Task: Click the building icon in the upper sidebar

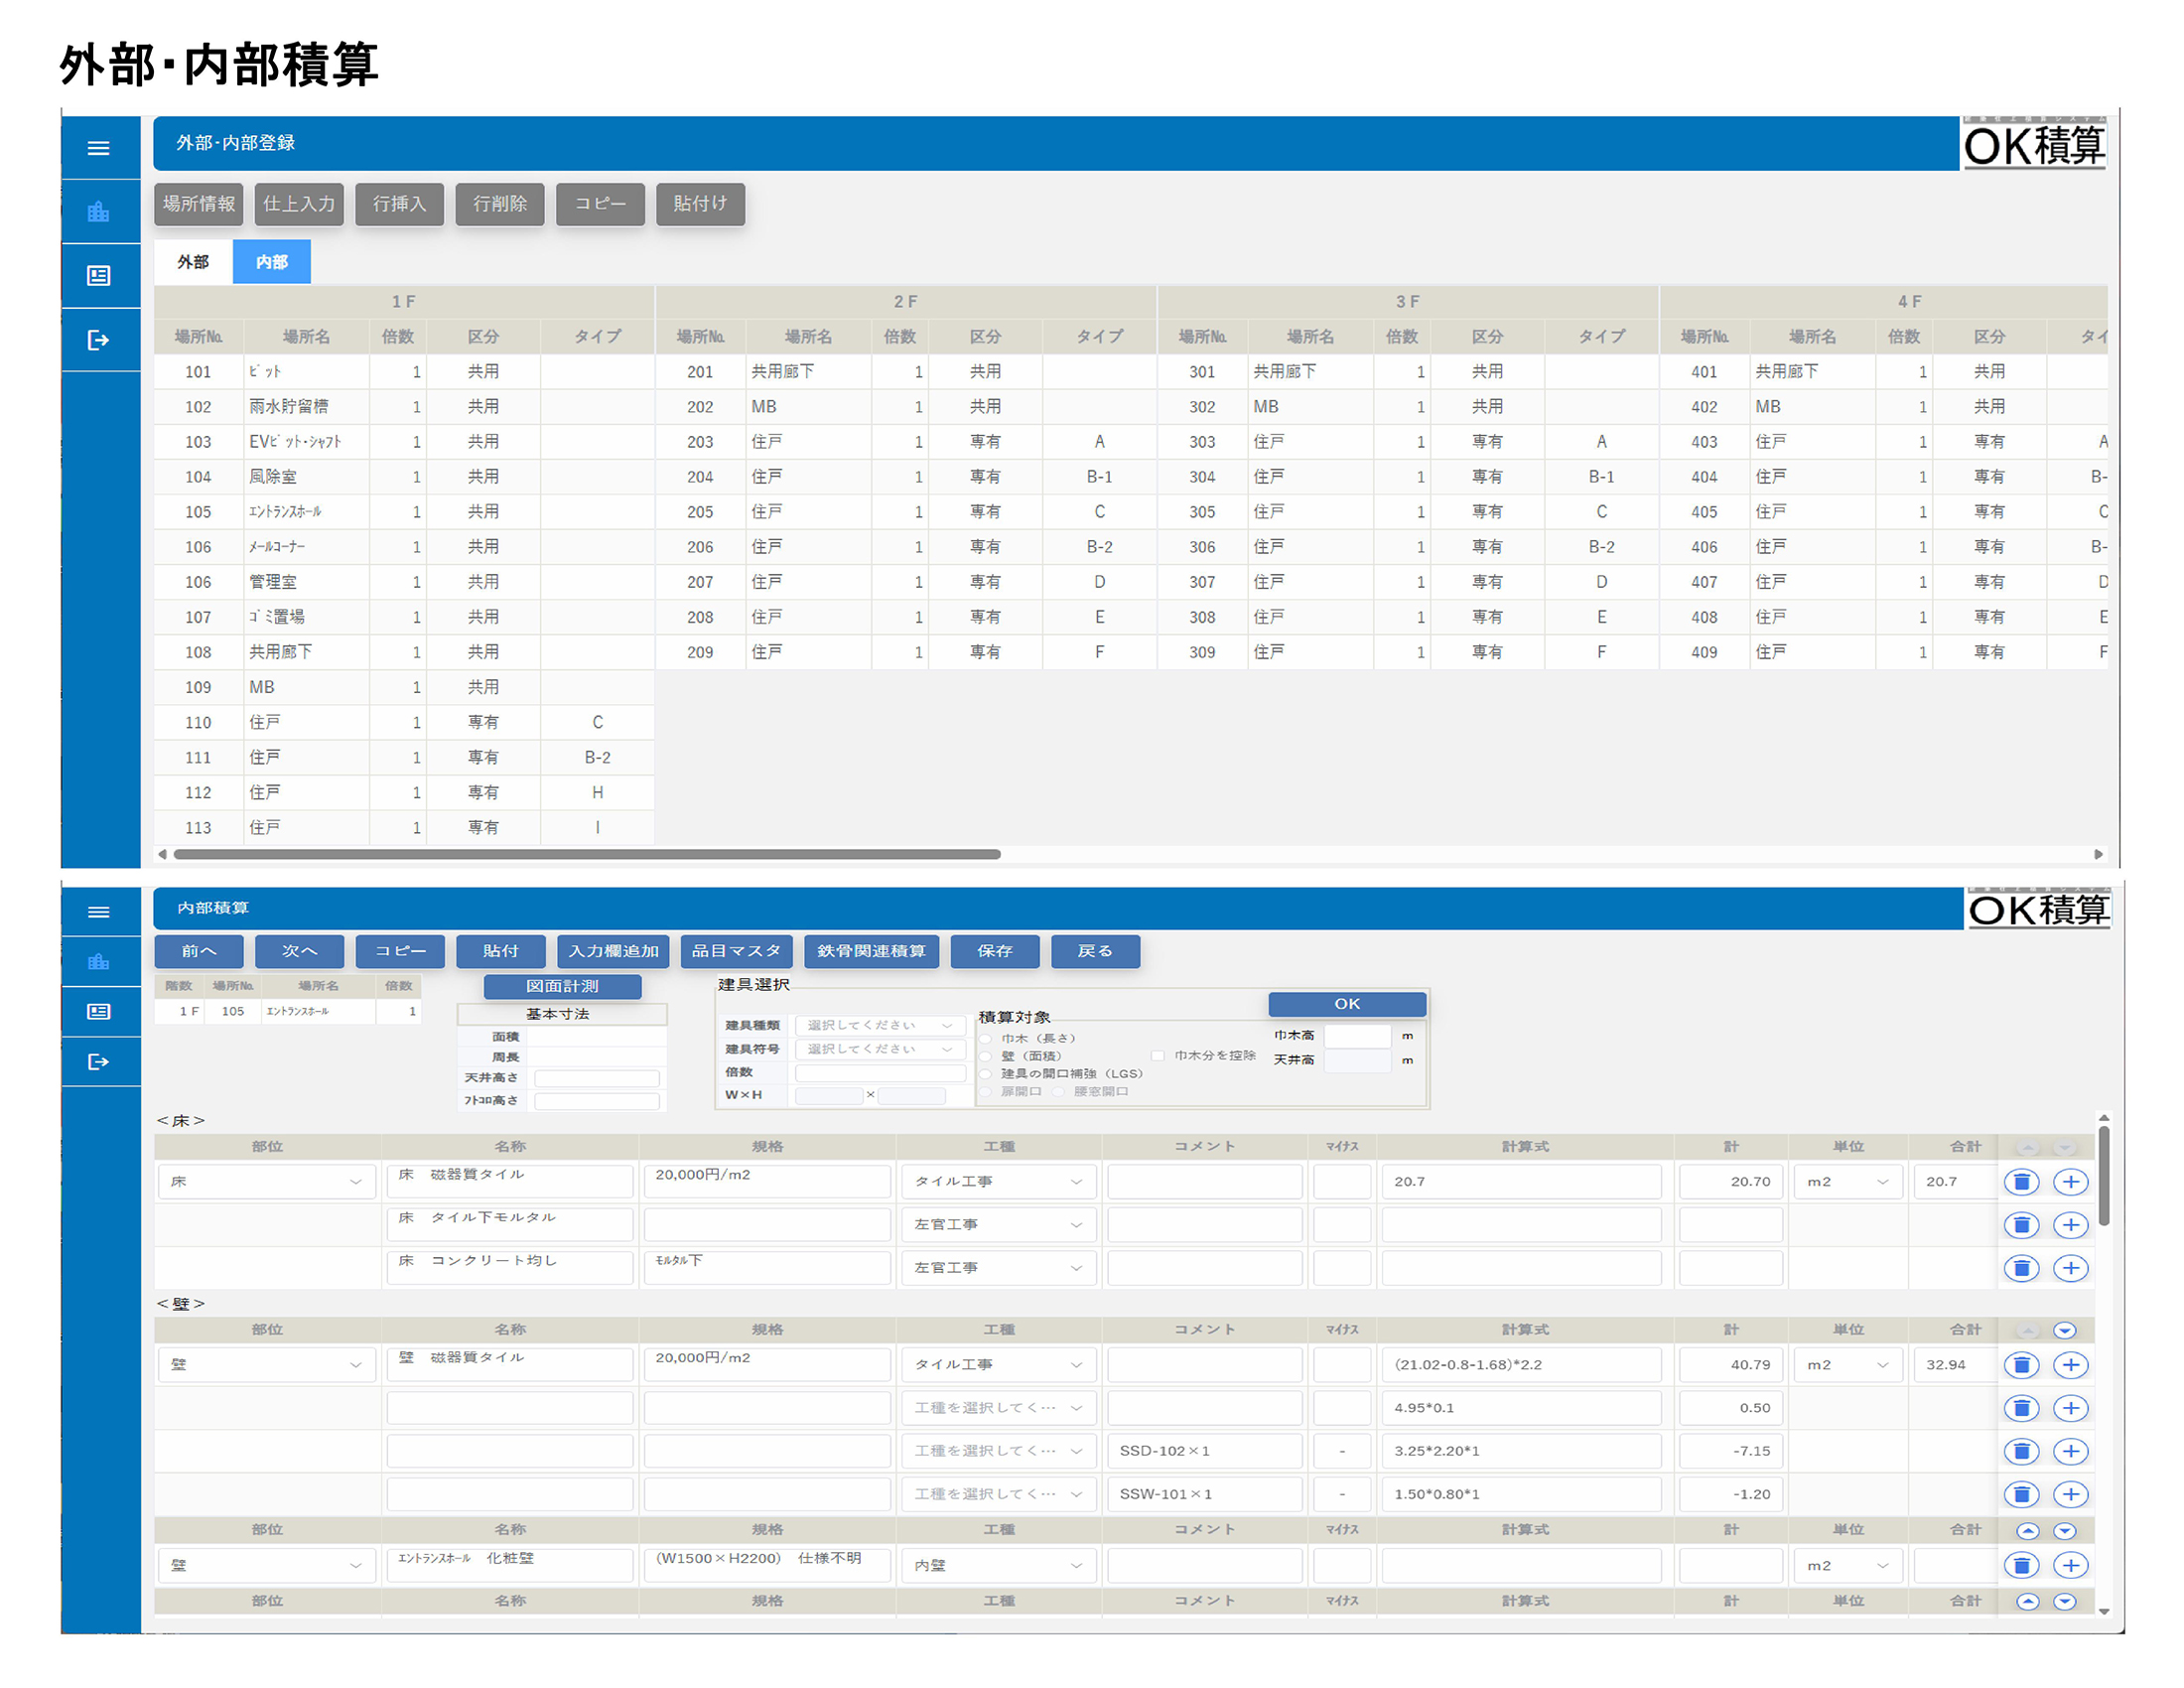Action: point(98,211)
